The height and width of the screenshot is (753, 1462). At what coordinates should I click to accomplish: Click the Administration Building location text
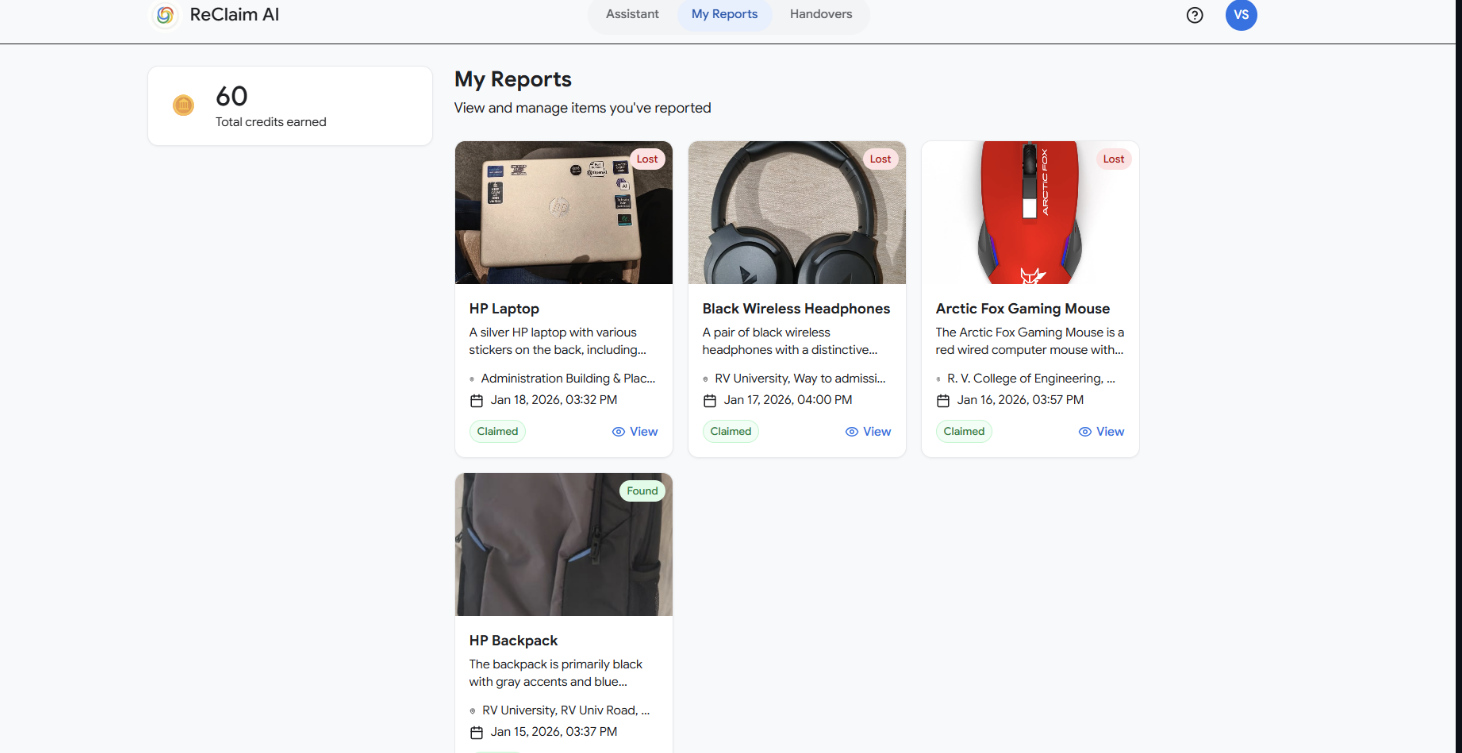(x=568, y=379)
